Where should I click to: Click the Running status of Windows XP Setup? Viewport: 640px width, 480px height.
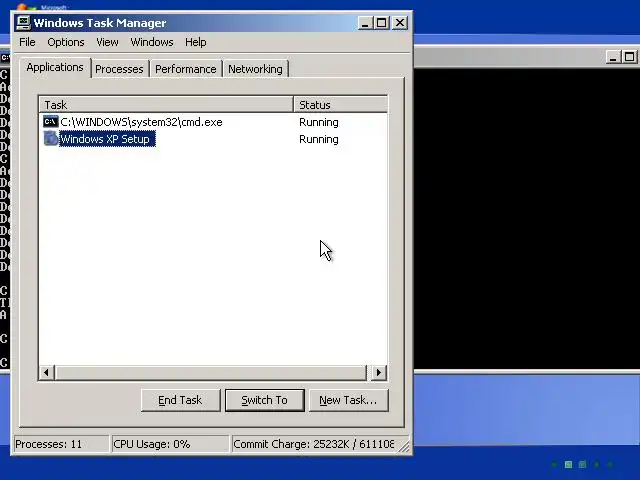[x=319, y=139]
